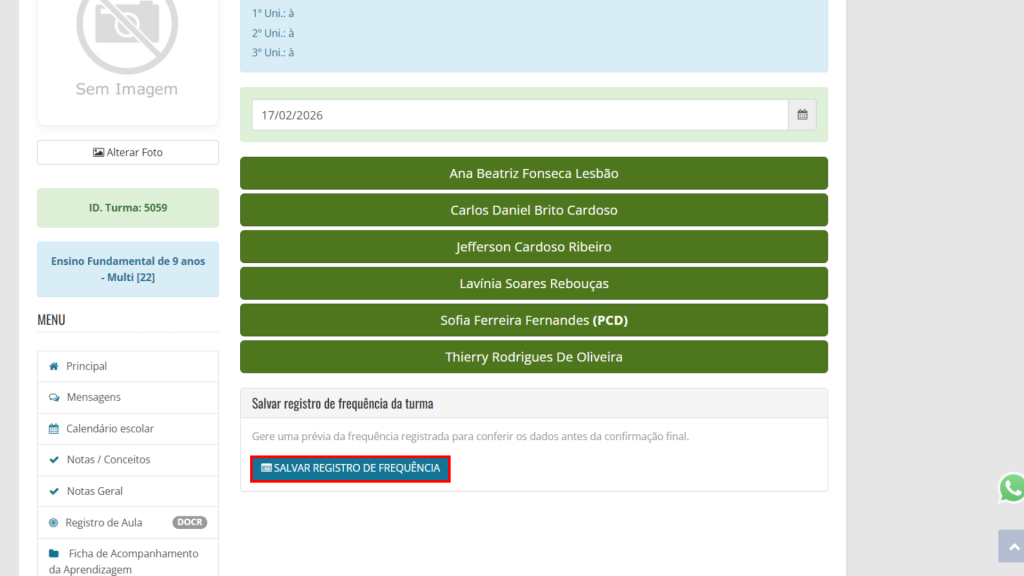Click the date field showing 17/02/2026
This screenshot has height=576, width=1024.
(520, 115)
